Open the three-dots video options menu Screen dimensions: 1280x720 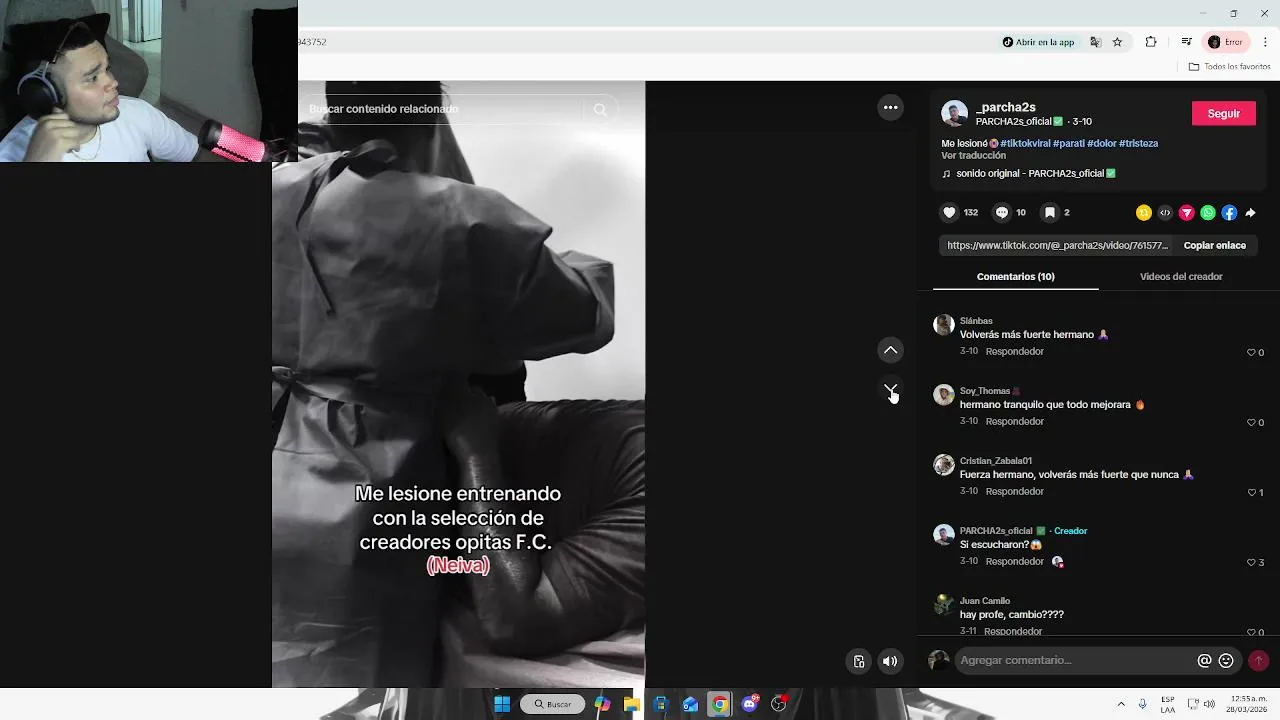pyautogui.click(x=890, y=108)
